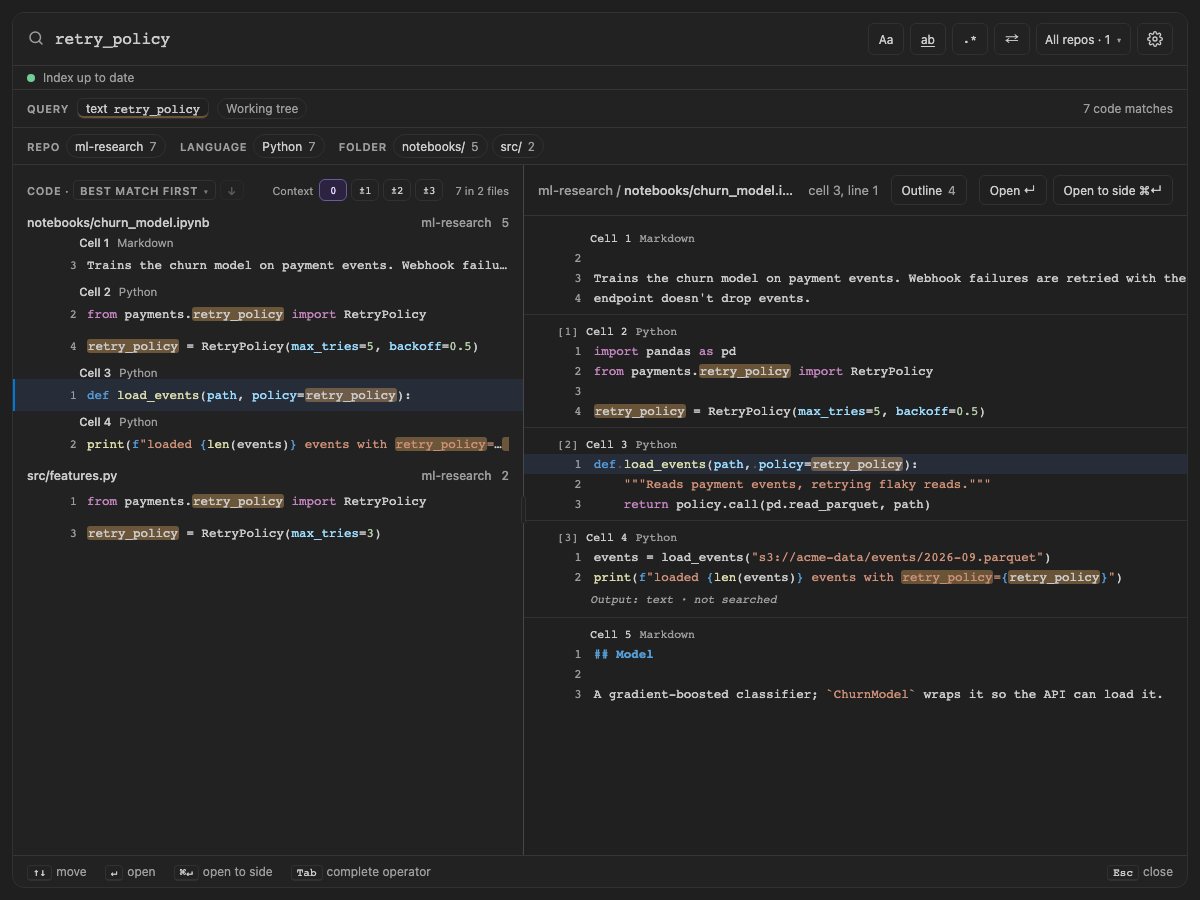This screenshot has width=1200, height=900.
Task: Click notebooks/churn_model breadcrumb path
Action: pyautogui.click(x=709, y=191)
